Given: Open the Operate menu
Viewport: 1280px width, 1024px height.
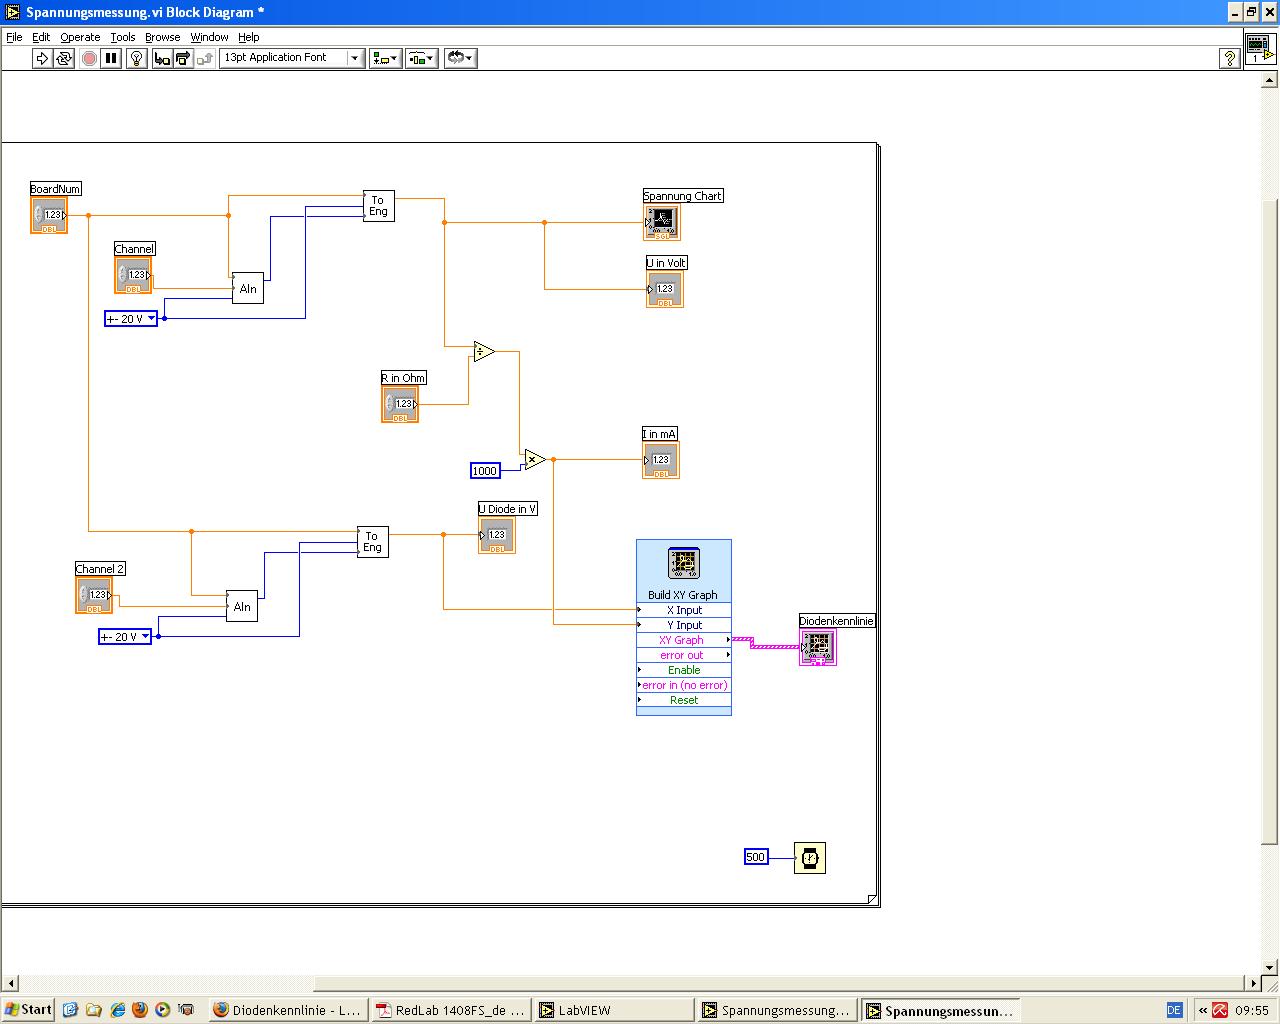Looking at the screenshot, I should (80, 37).
